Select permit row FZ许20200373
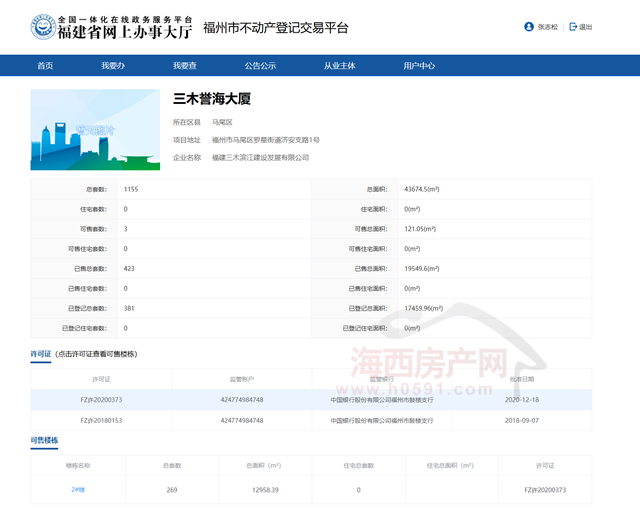This screenshot has width=640, height=515. pyautogui.click(x=101, y=400)
